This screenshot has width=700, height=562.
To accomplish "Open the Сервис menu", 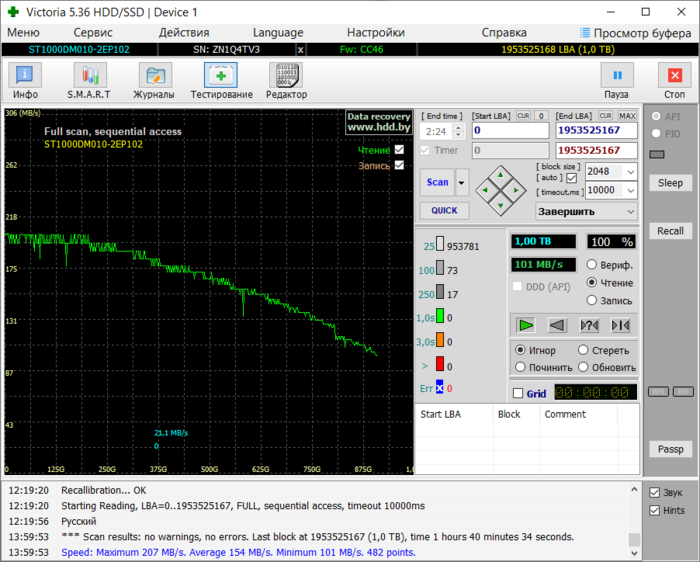I will (93, 32).
